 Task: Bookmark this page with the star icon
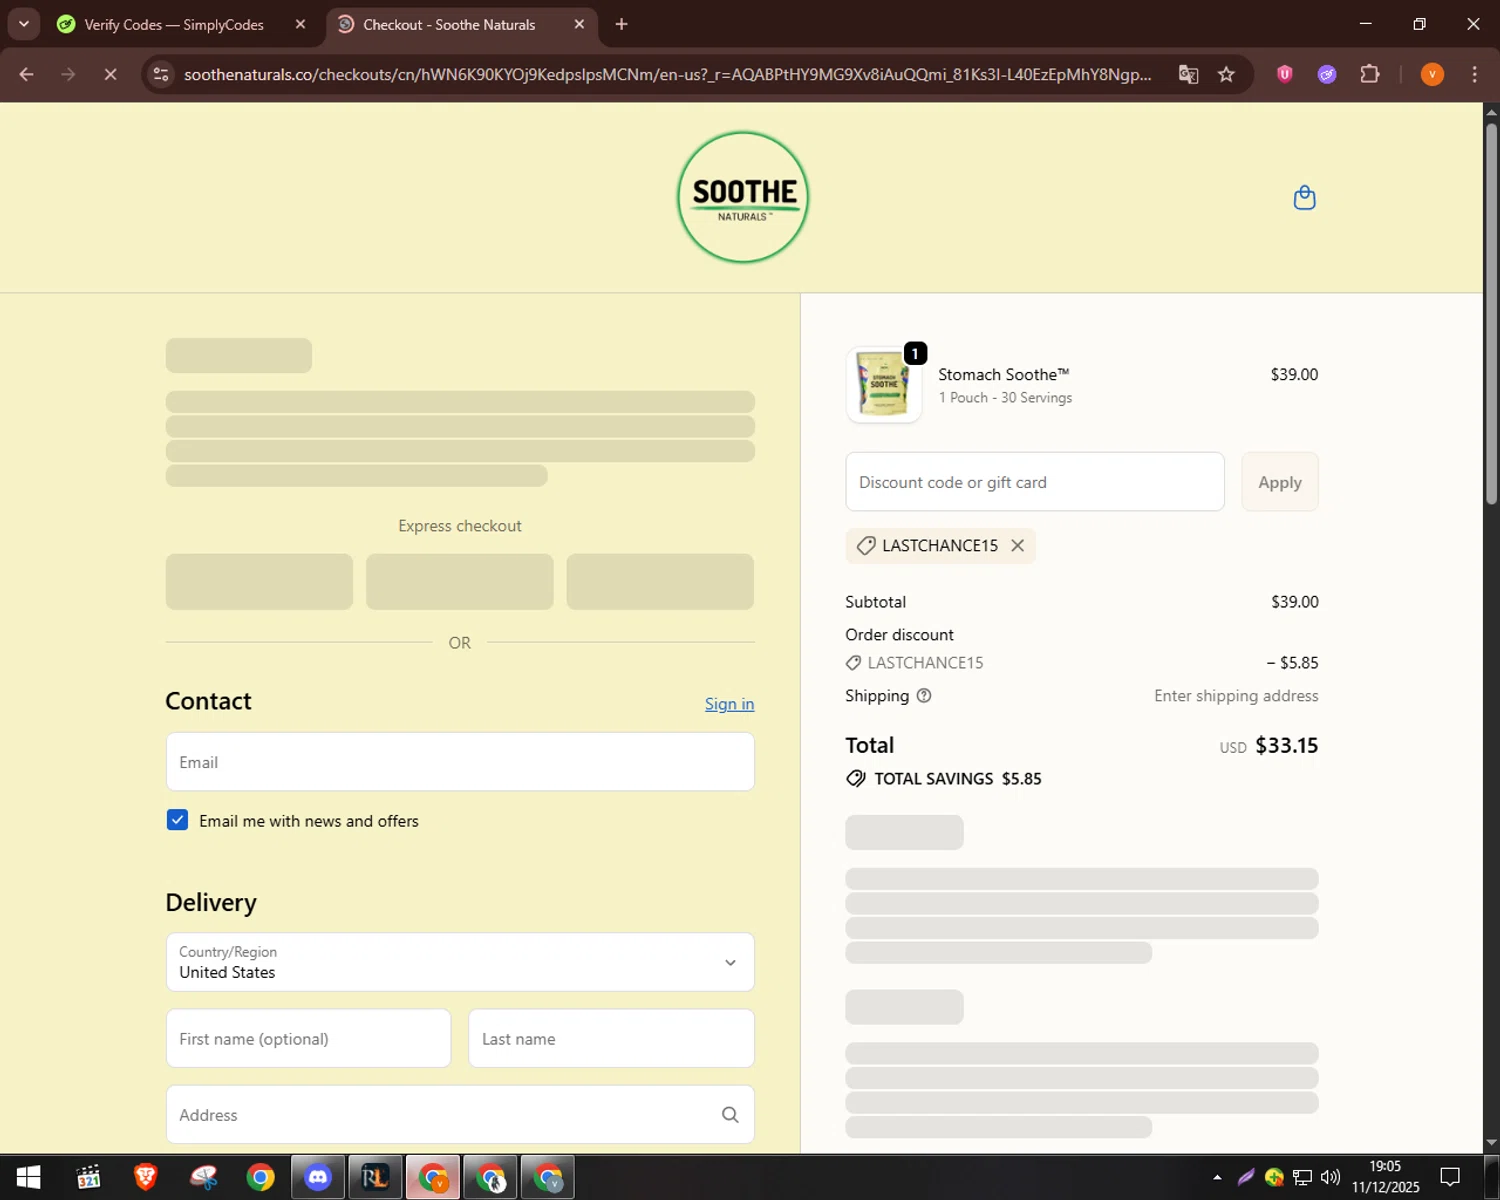[x=1226, y=74]
